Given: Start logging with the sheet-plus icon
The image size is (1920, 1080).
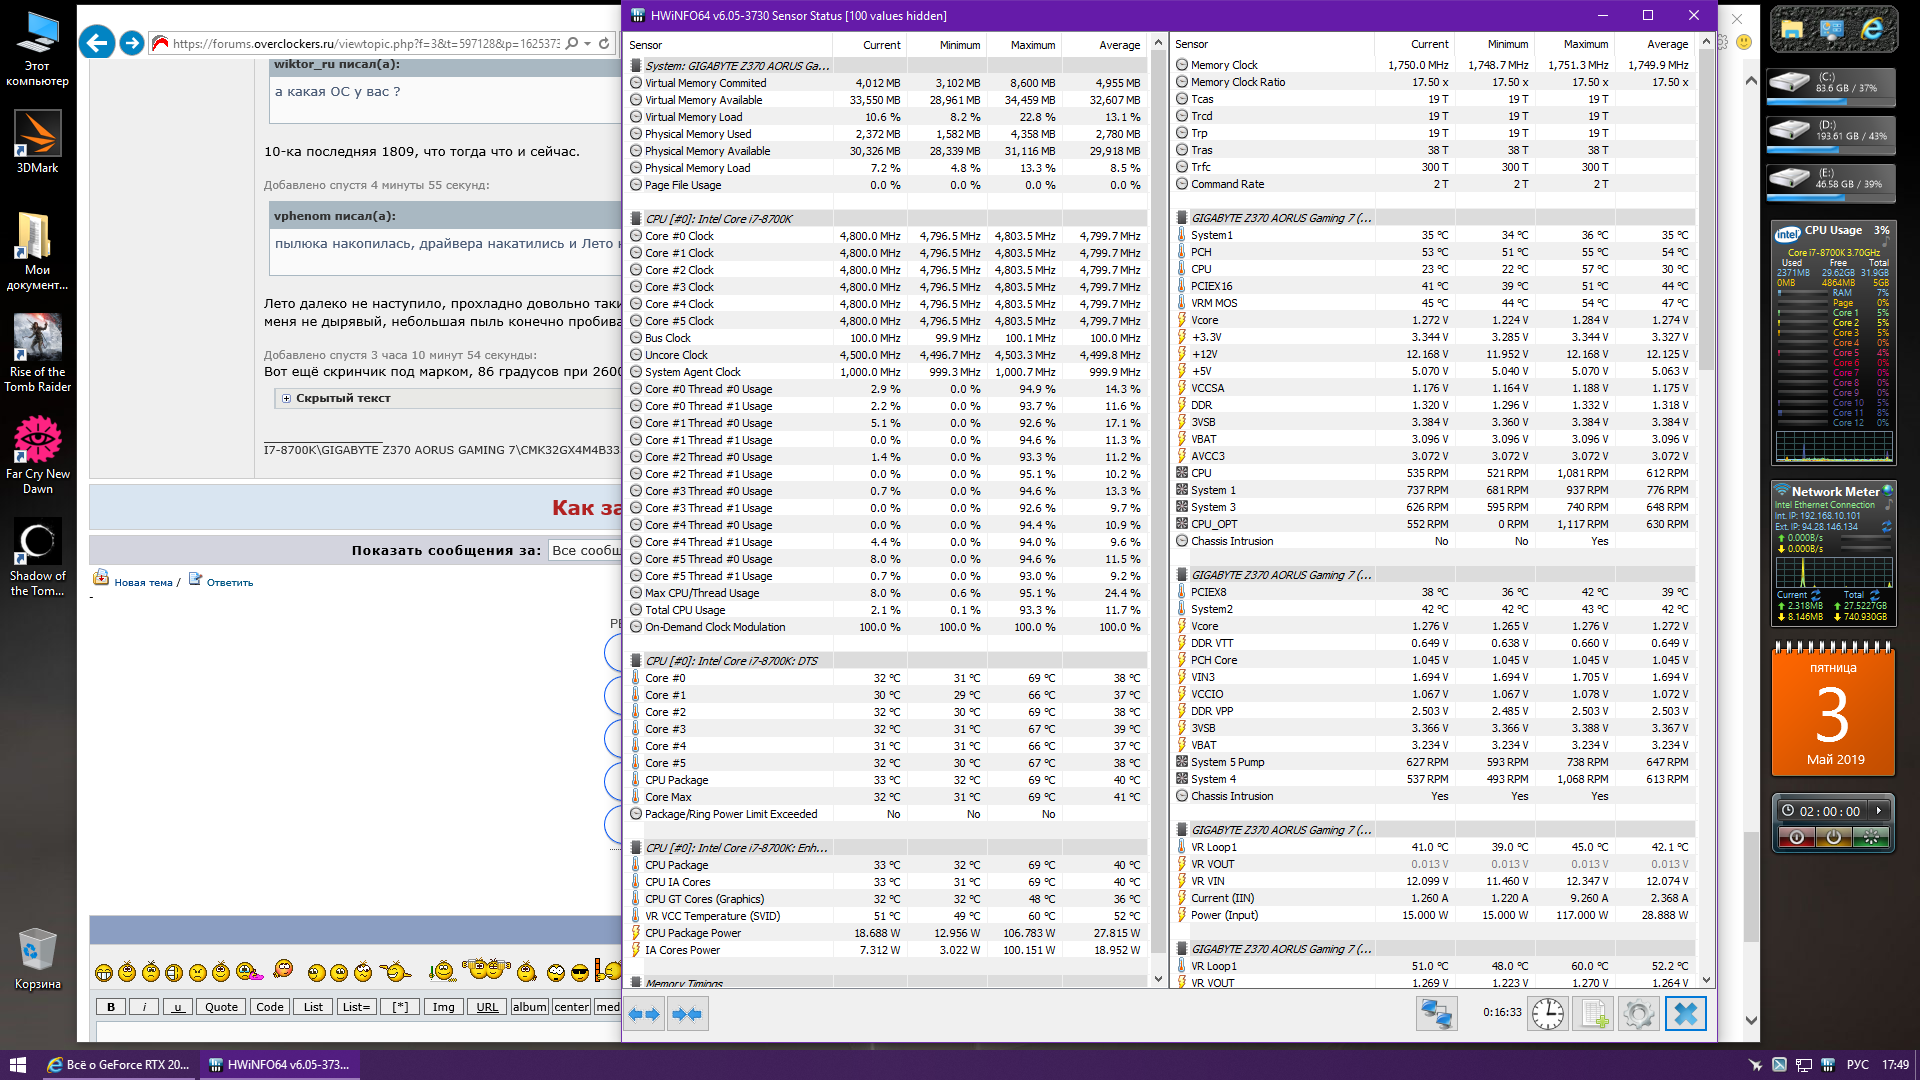Looking at the screenshot, I should pos(1592,1014).
